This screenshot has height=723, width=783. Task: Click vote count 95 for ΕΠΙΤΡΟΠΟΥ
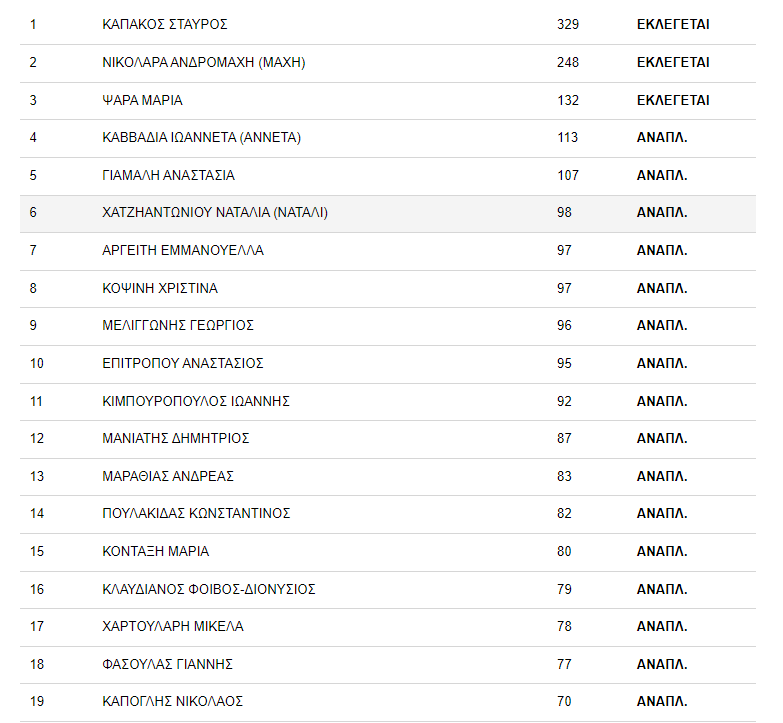(x=564, y=363)
